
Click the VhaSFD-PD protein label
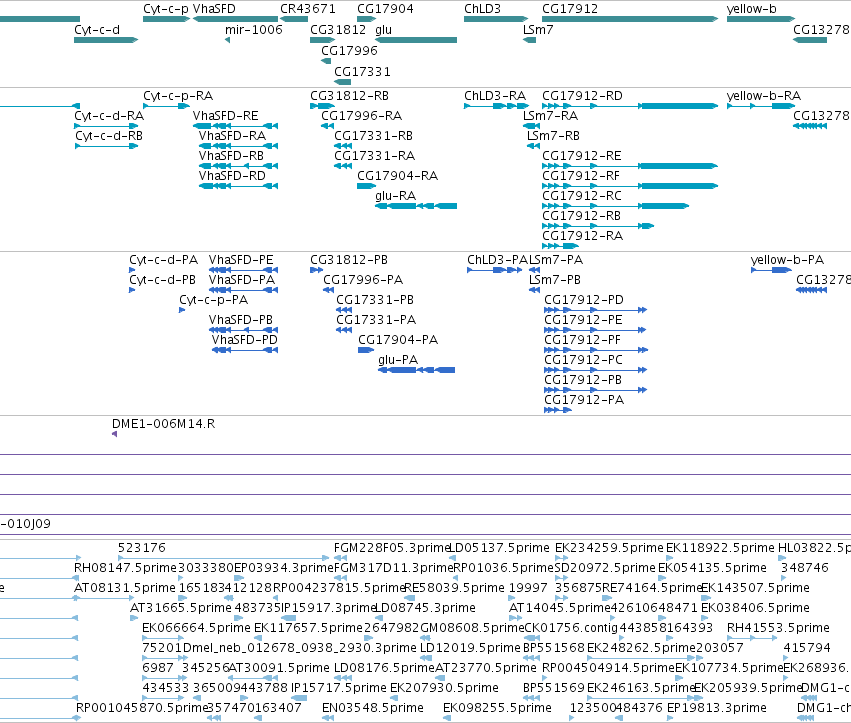tap(244, 340)
